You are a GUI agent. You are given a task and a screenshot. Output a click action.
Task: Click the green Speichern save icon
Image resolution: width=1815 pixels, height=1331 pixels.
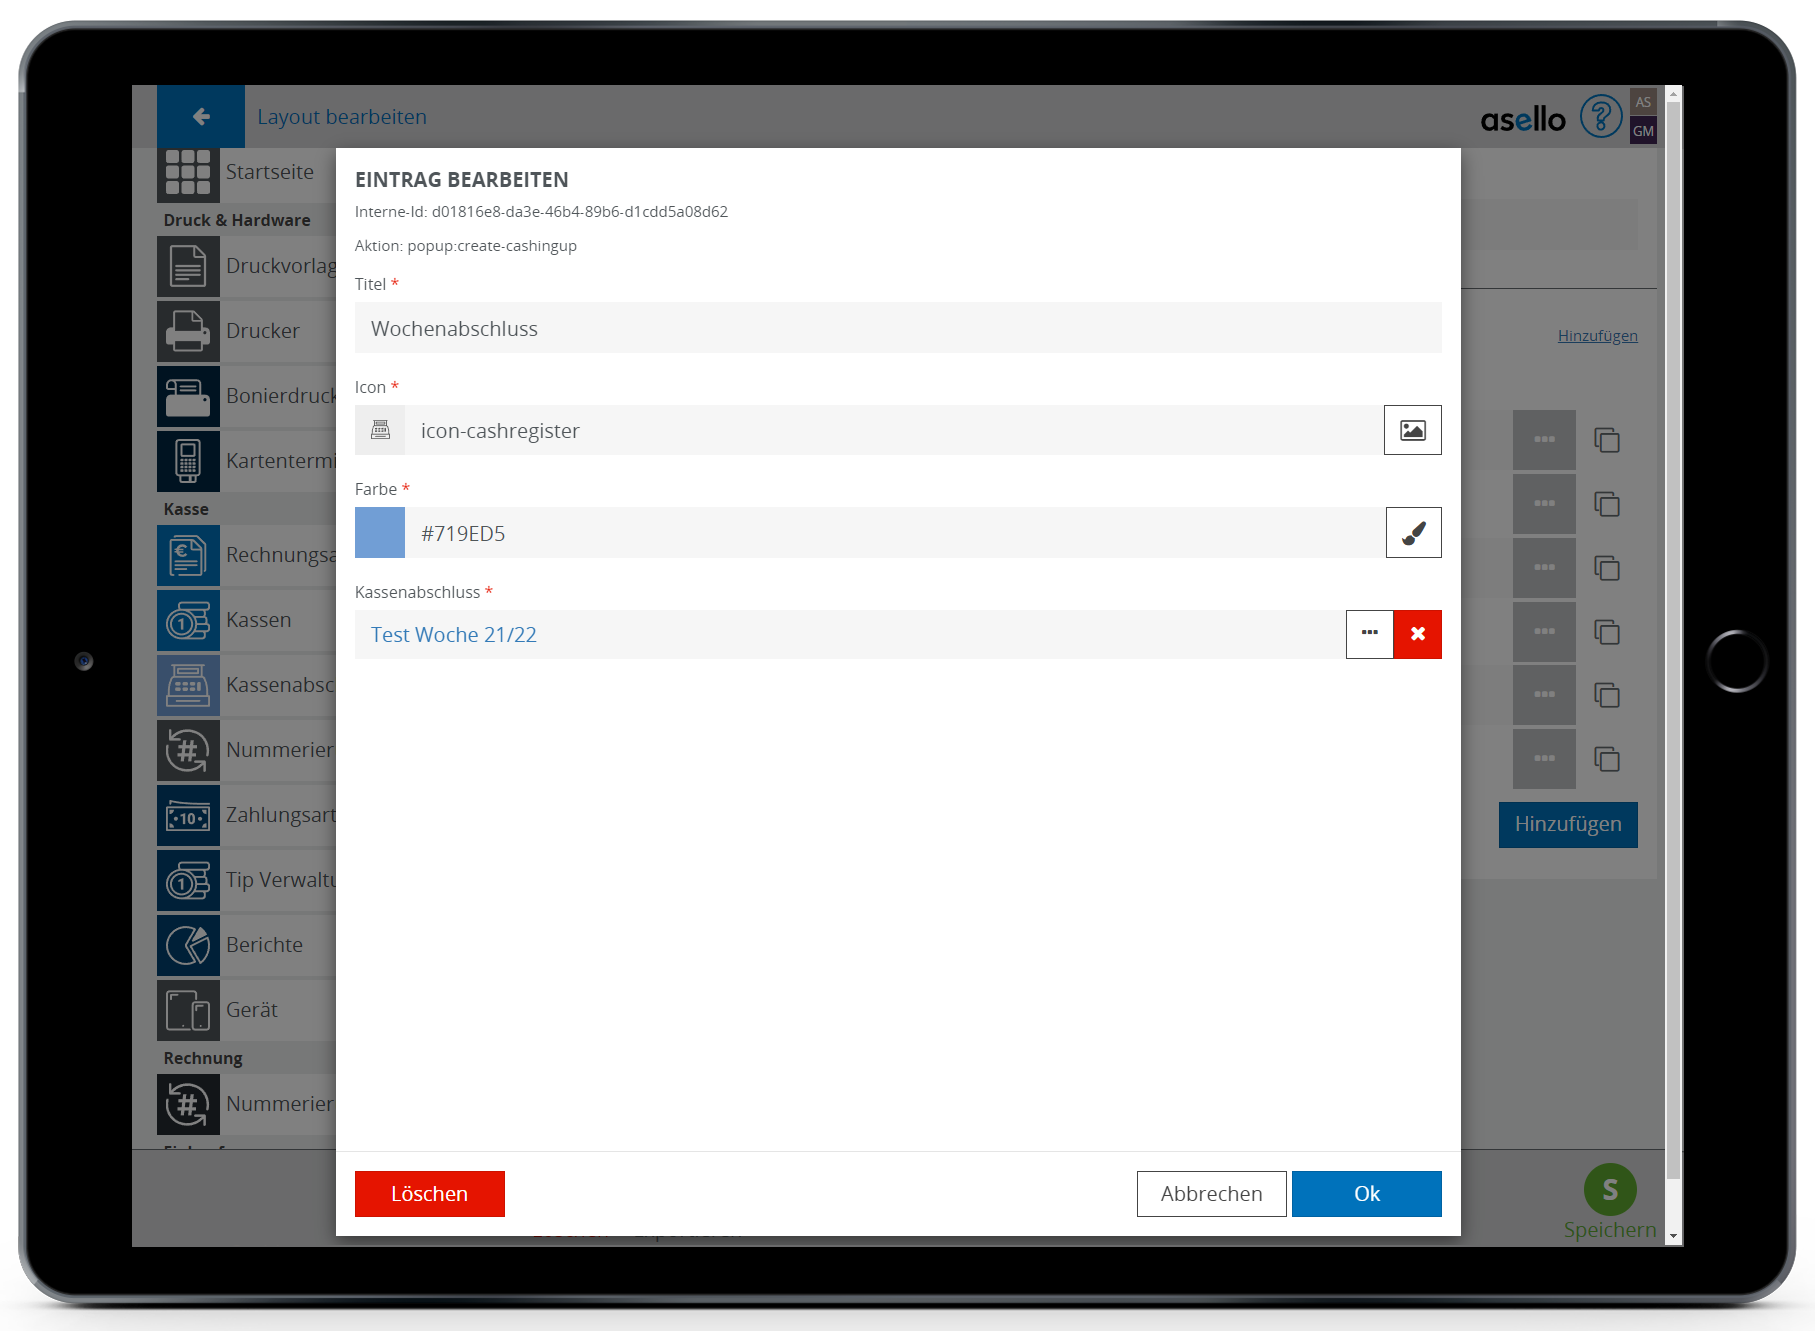coord(1609,1190)
